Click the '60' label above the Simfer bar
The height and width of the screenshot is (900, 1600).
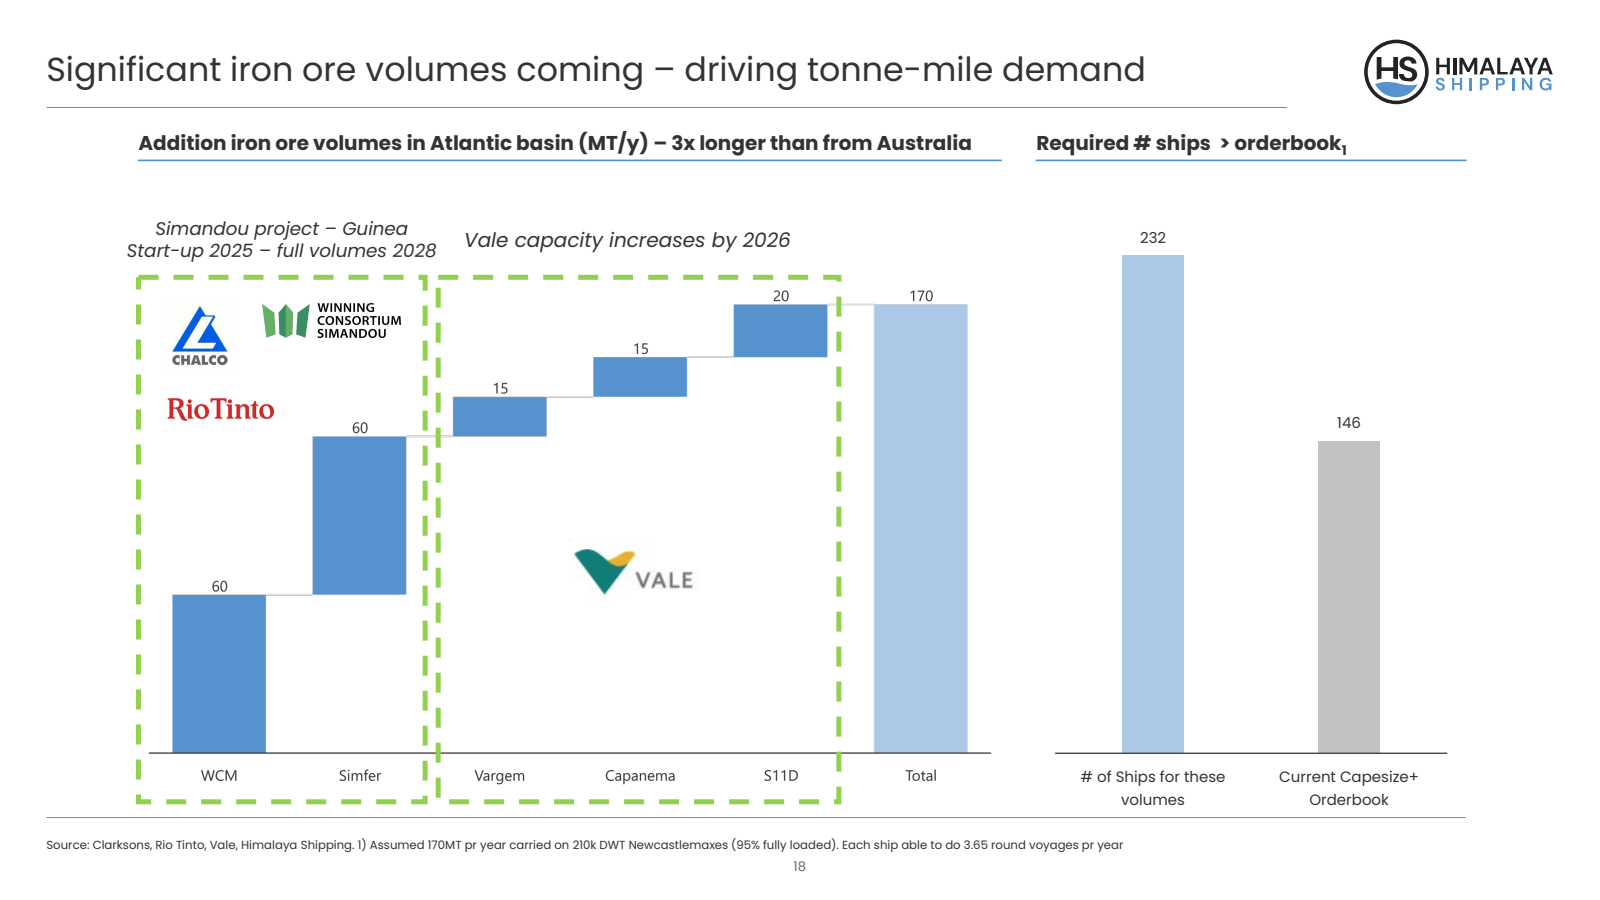(x=360, y=428)
